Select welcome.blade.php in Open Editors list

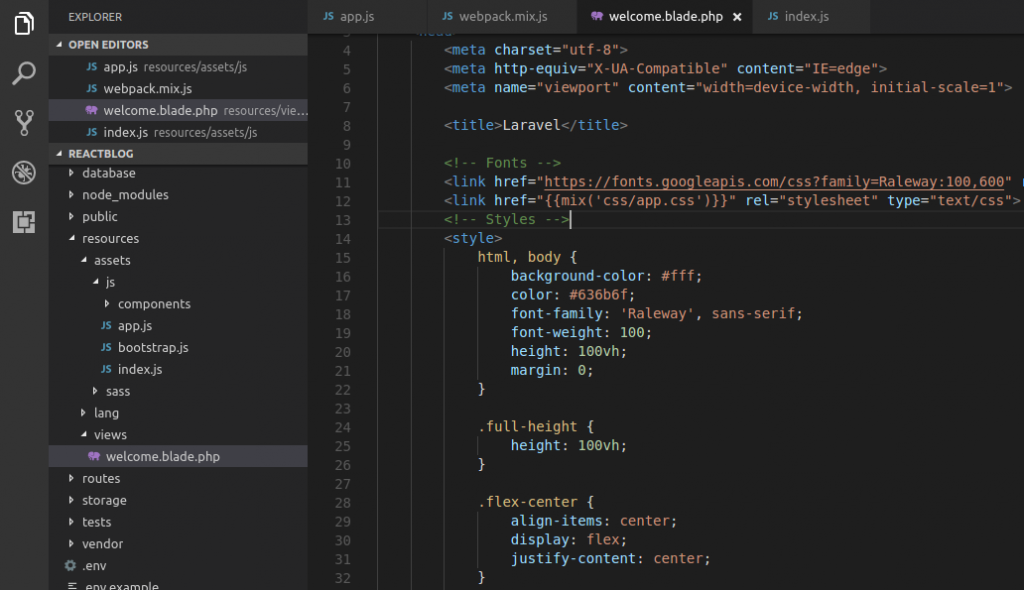(178, 110)
